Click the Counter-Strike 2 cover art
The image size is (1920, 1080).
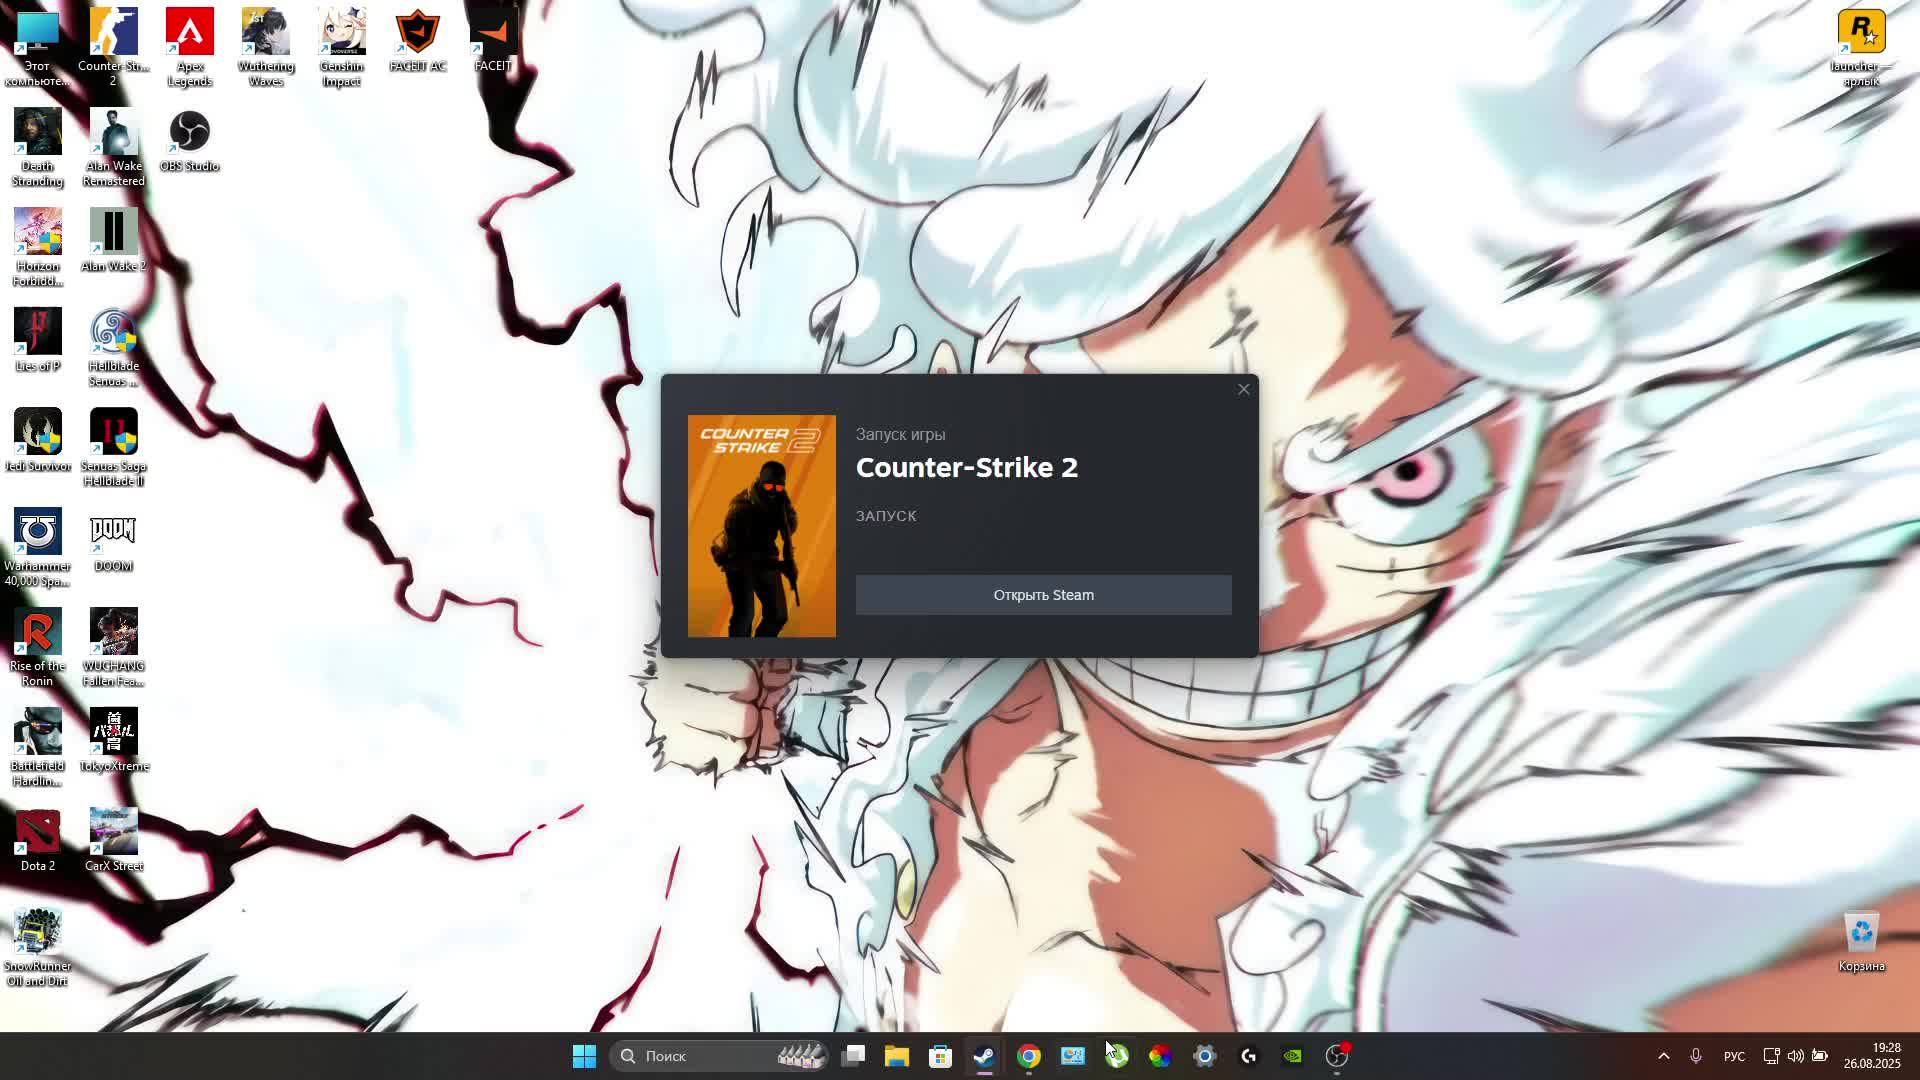[761, 526]
